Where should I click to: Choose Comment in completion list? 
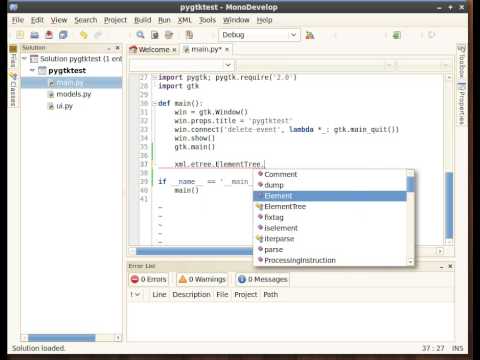[x=330, y=174]
